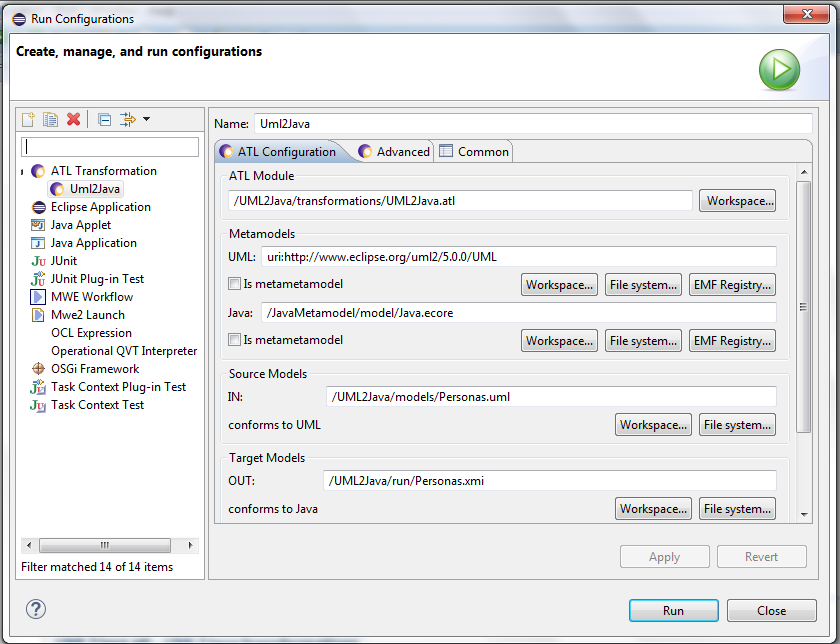Run the Uml2Java configuration

click(674, 611)
